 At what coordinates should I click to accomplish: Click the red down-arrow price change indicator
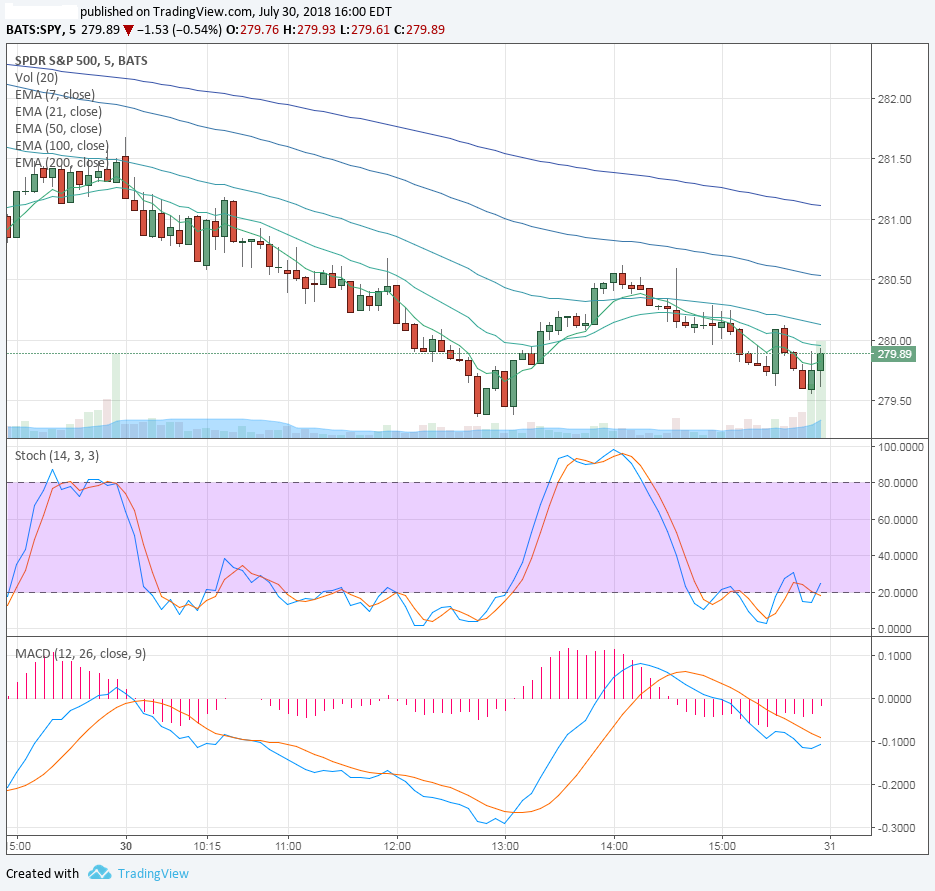(x=128, y=30)
